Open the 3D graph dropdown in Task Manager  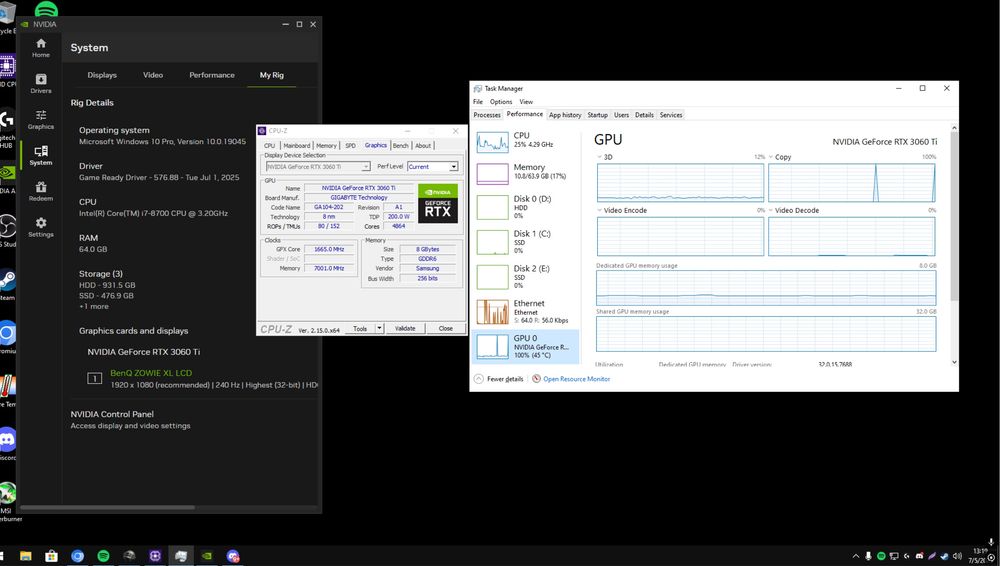[x=599, y=157]
